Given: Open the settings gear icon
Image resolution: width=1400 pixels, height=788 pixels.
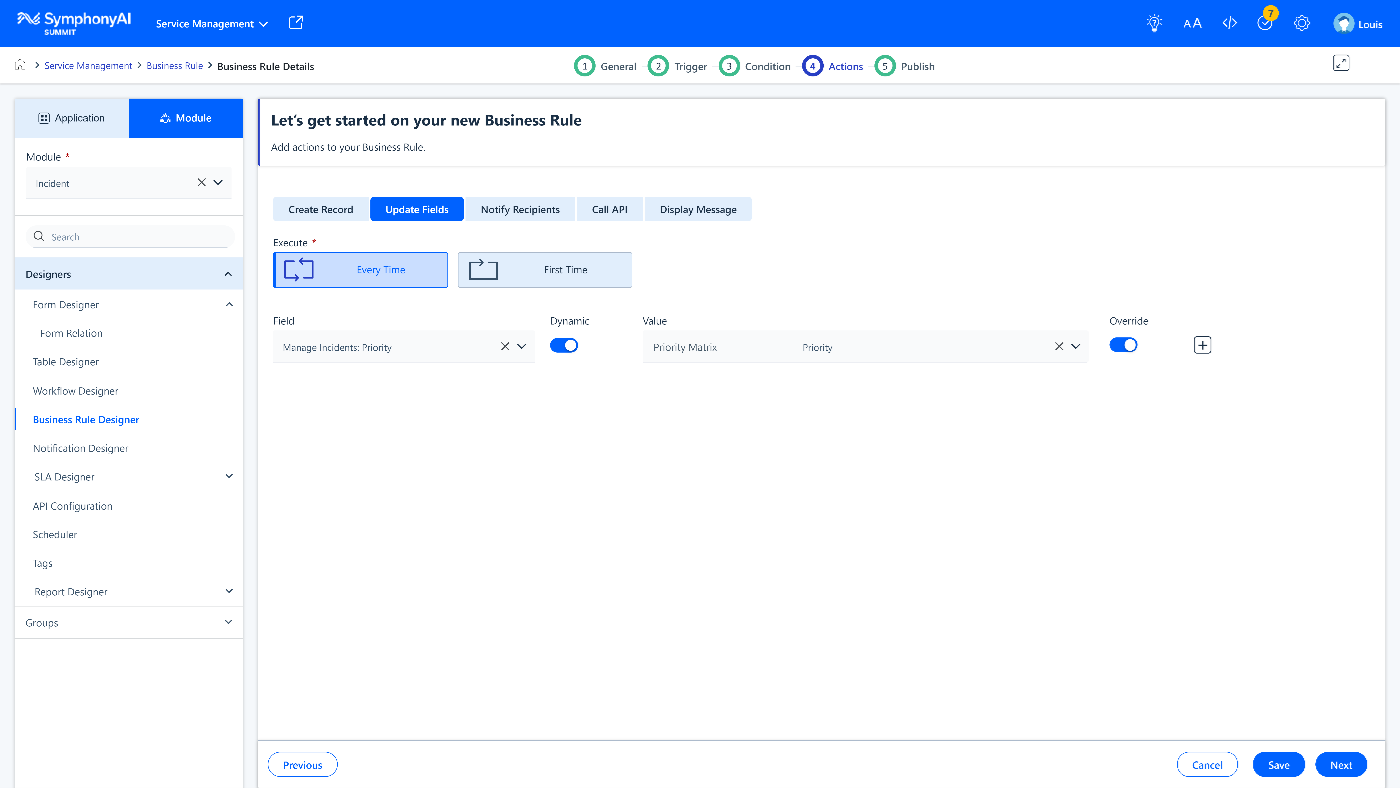Looking at the screenshot, I should [x=1301, y=22].
